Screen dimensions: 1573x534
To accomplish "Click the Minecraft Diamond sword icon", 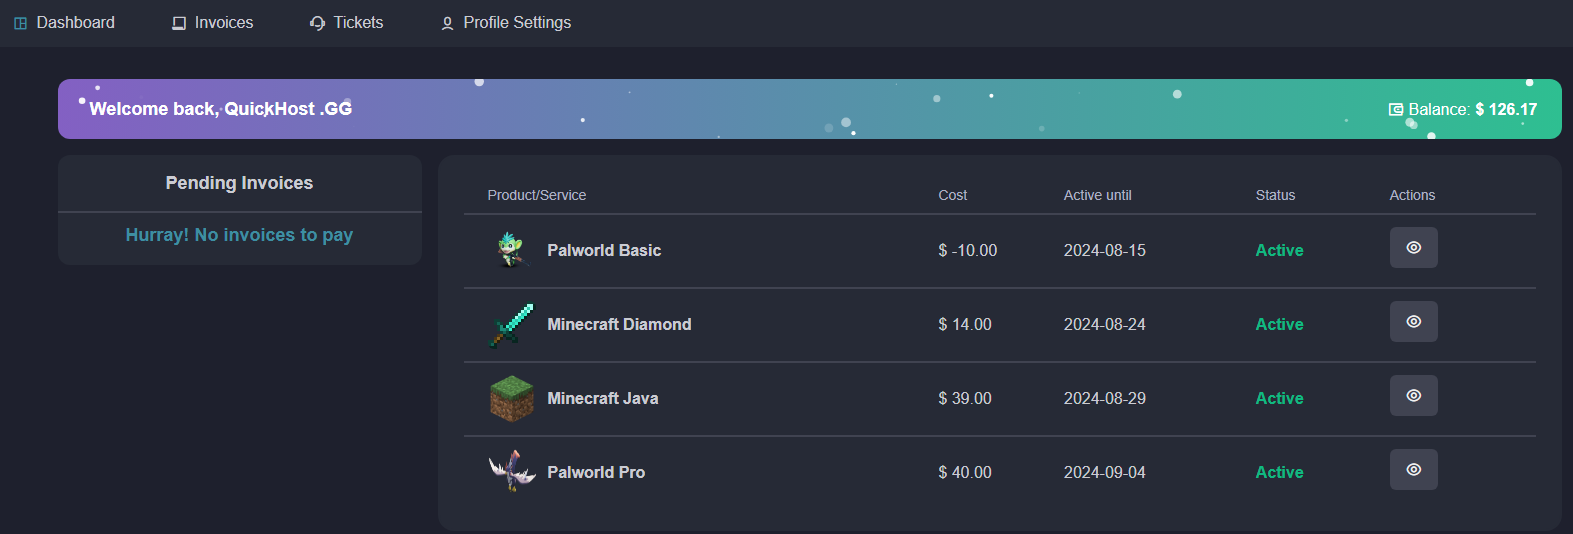I will point(511,324).
